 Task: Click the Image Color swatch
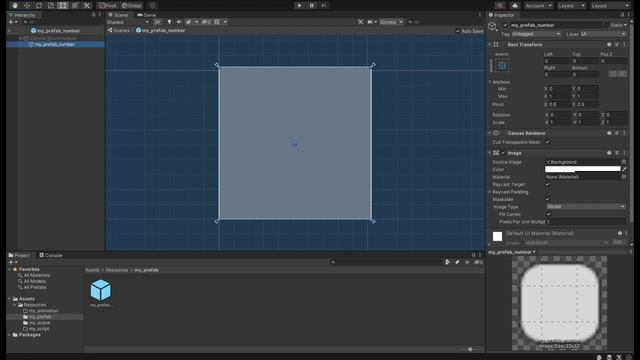click(x=582, y=169)
